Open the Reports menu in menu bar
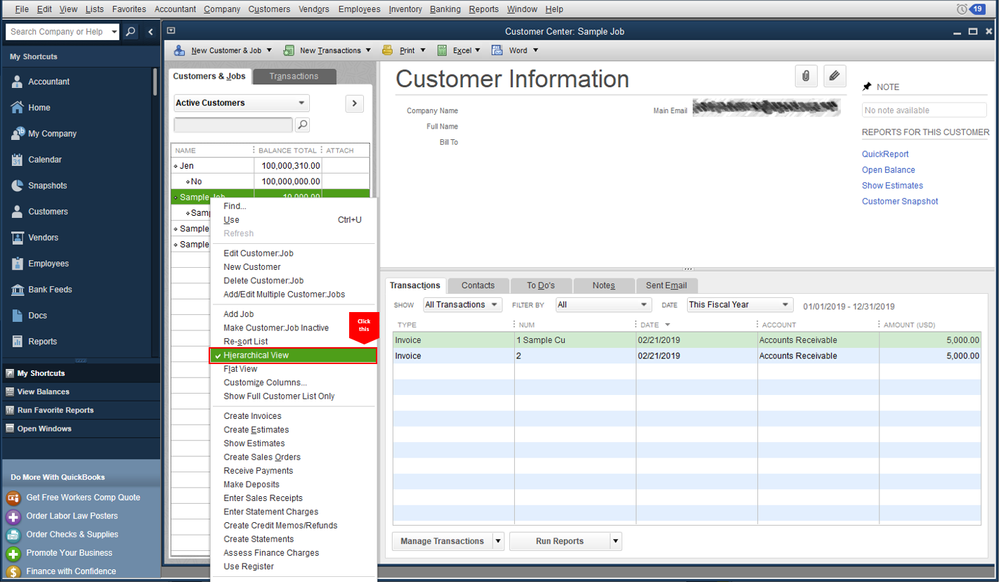This screenshot has width=999, height=582. point(483,9)
